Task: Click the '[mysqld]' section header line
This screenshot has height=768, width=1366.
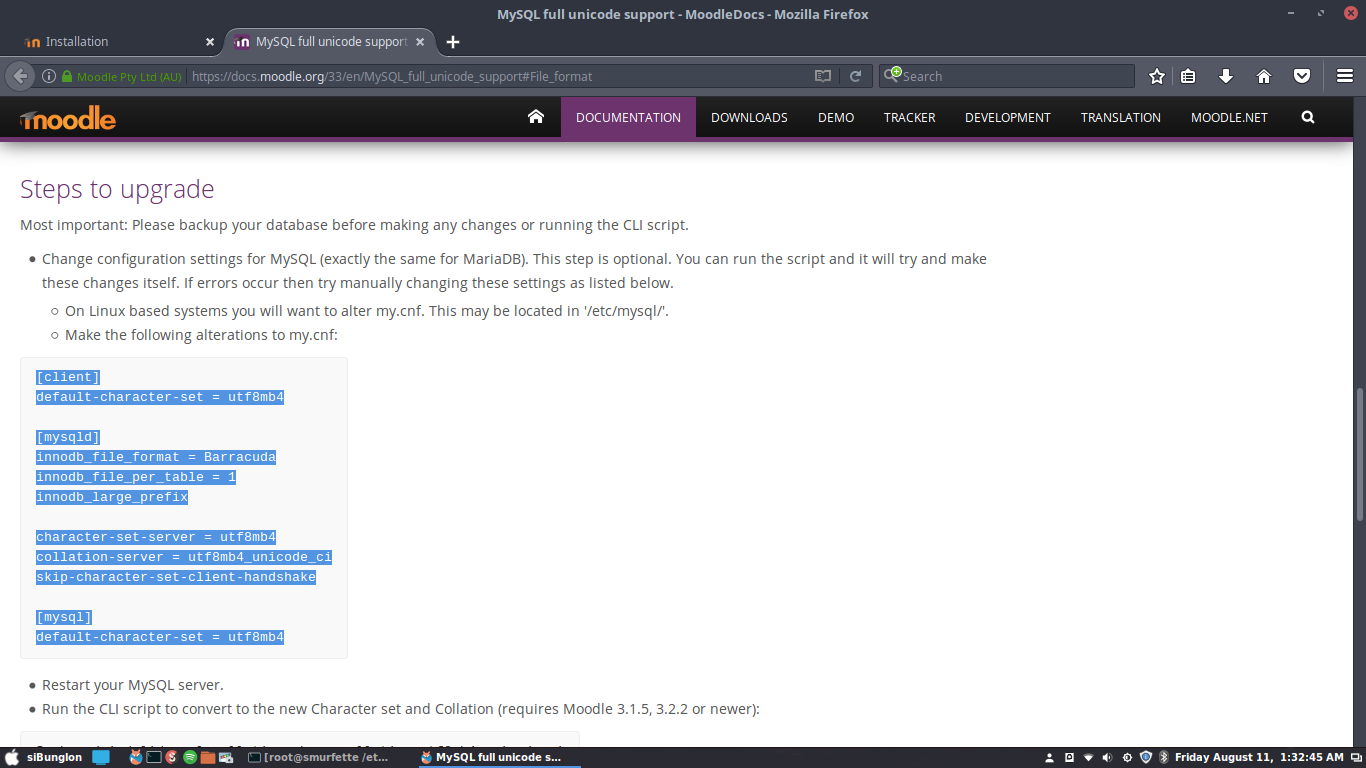Action: (x=68, y=437)
